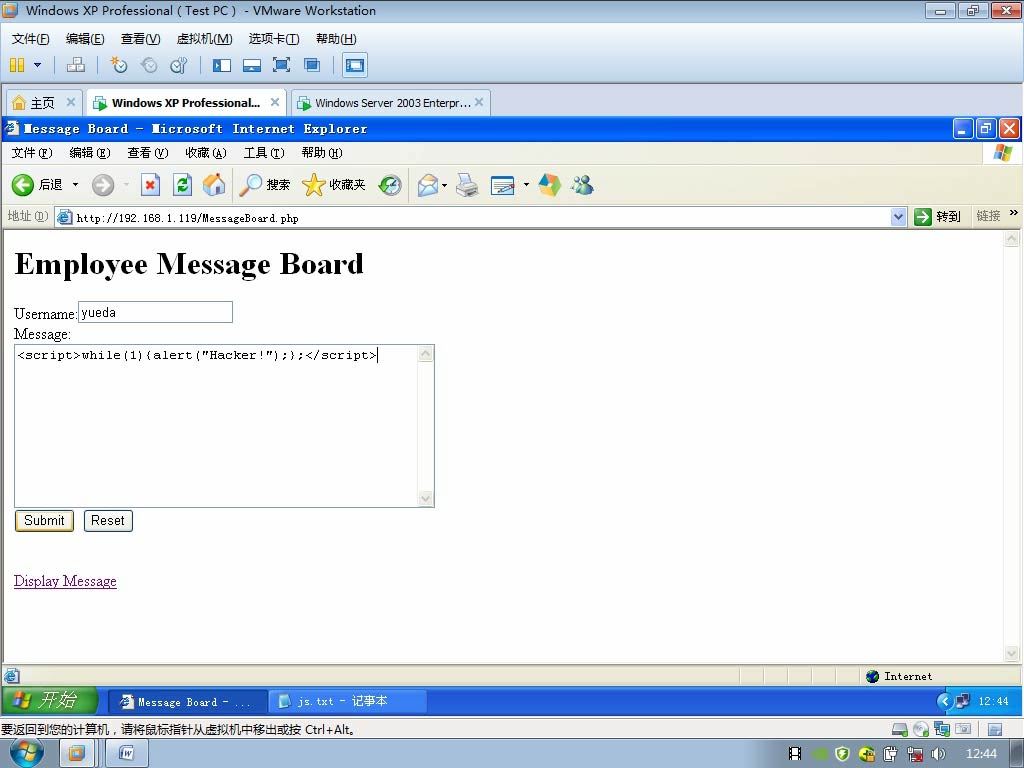Open VMware 虚拟机(M) menu
Screen dimensions: 1024x768
click(x=204, y=39)
